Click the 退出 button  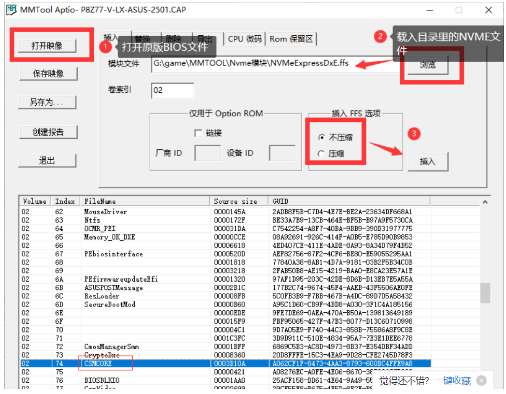(47, 160)
